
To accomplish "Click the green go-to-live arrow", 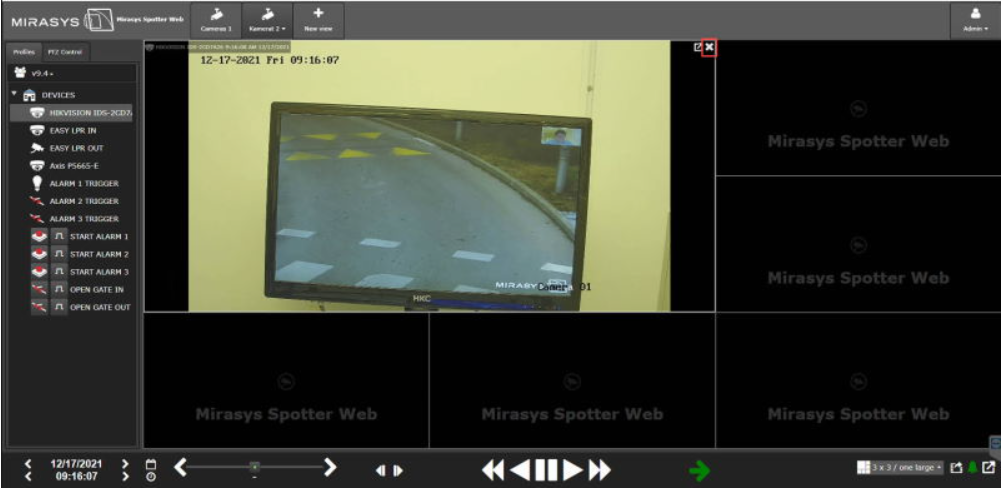I will pyautogui.click(x=700, y=470).
